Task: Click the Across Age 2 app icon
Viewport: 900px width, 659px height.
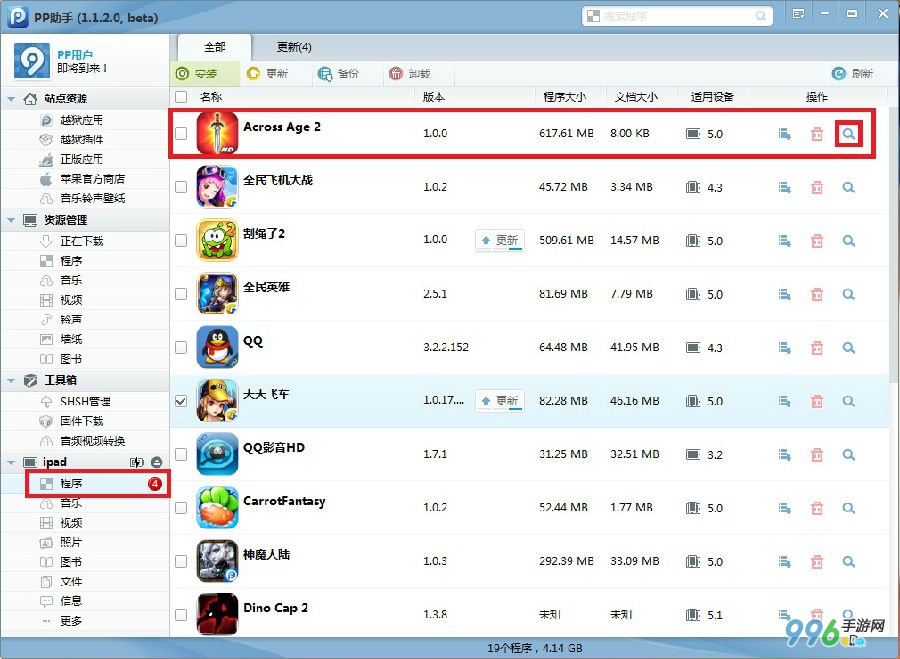Action: pos(217,133)
